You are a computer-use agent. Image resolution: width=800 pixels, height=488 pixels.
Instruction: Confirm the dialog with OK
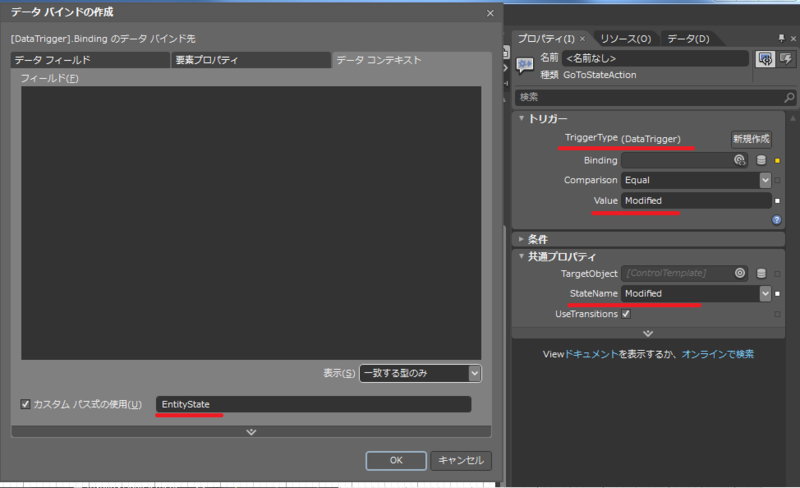396,460
